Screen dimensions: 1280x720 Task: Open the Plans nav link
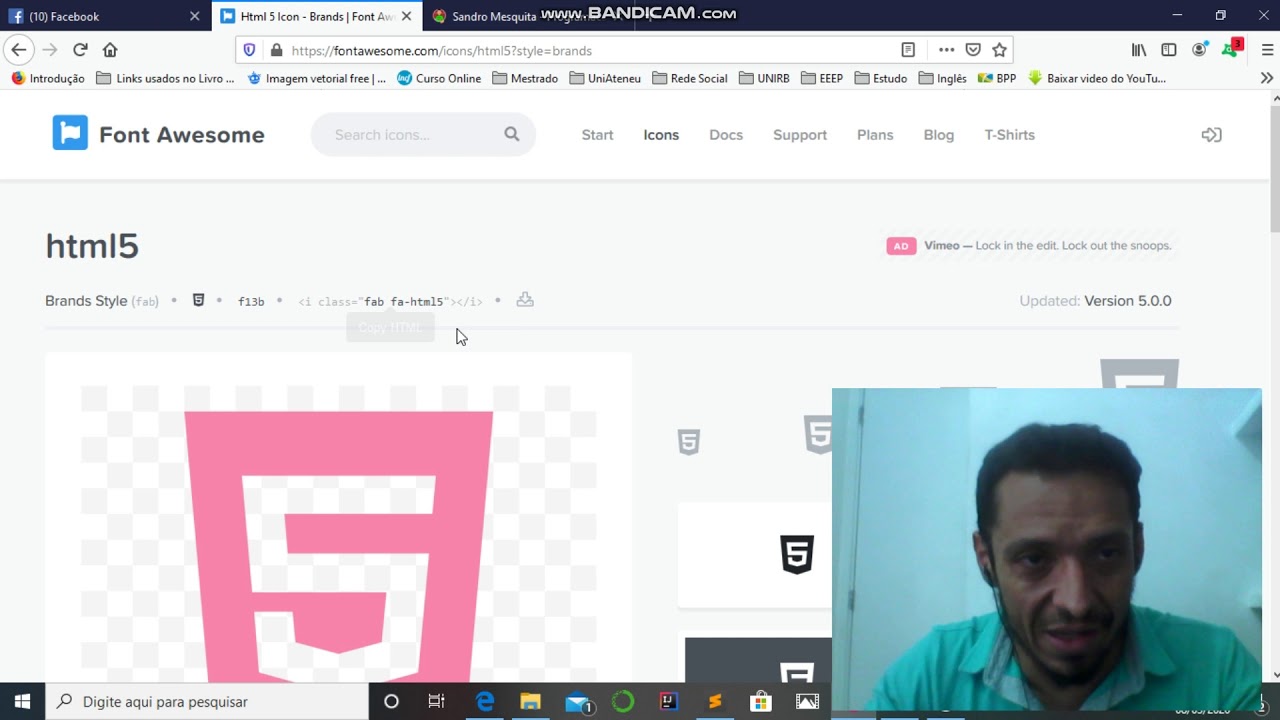pyautogui.click(x=875, y=135)
